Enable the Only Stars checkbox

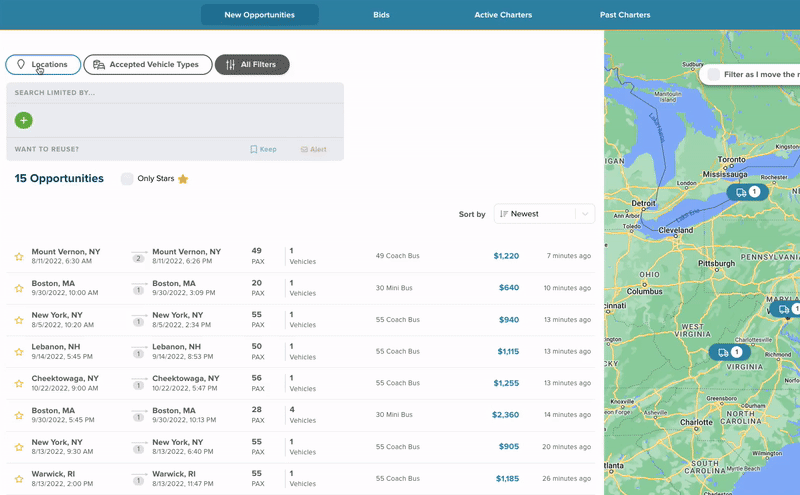(x=127, y=179)
